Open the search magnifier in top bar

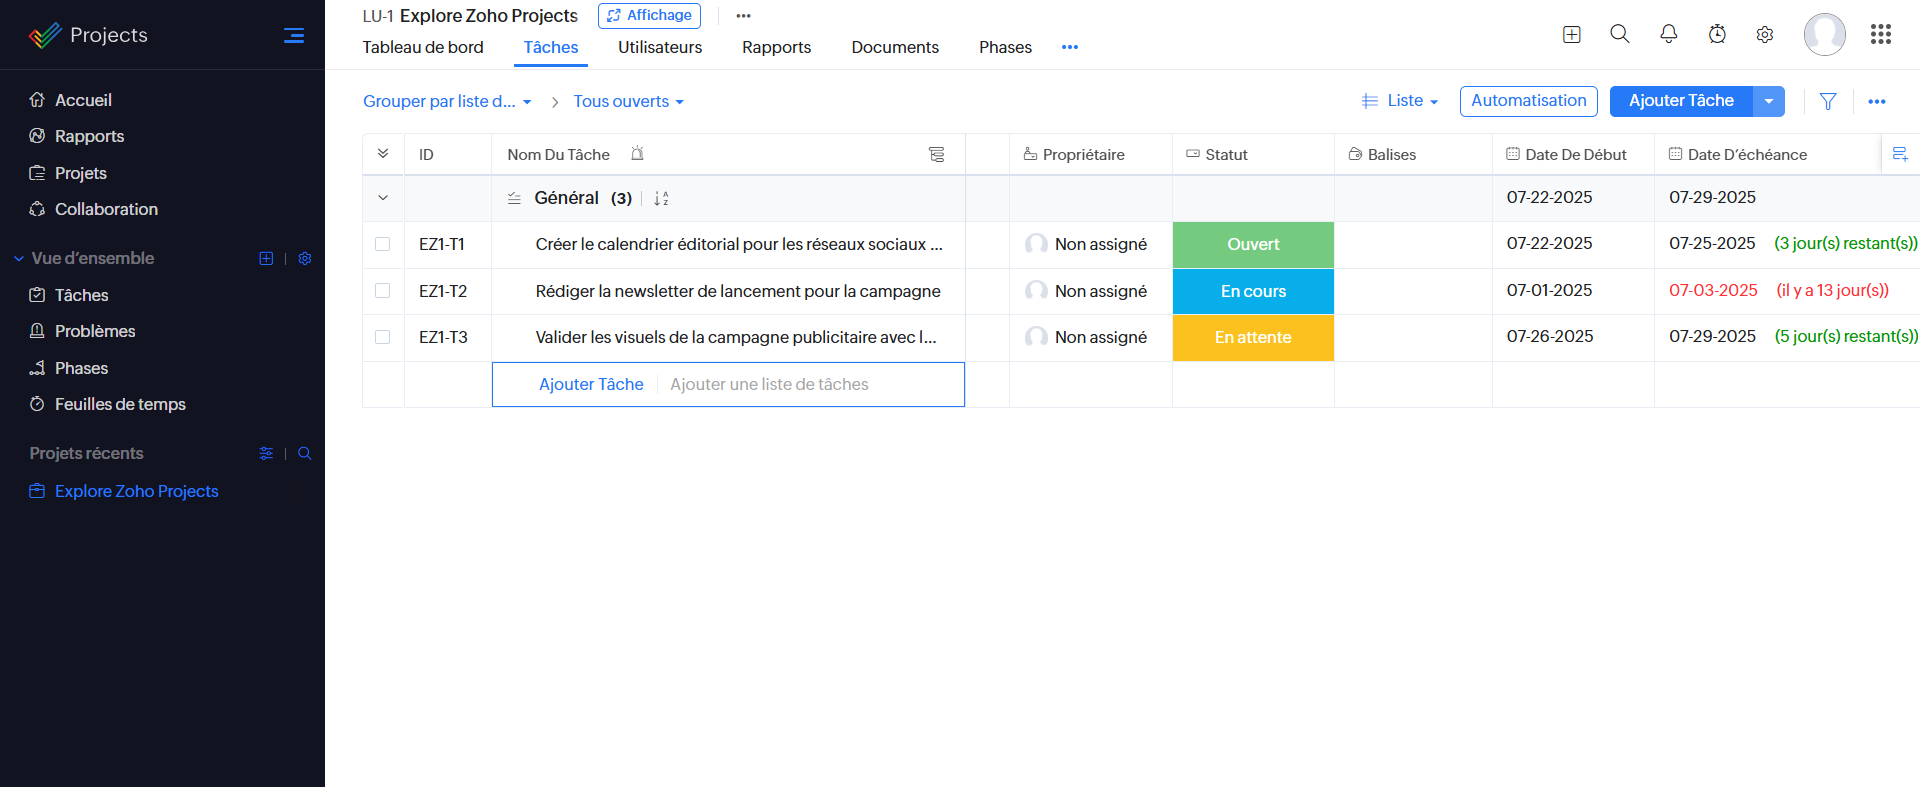1619,35
